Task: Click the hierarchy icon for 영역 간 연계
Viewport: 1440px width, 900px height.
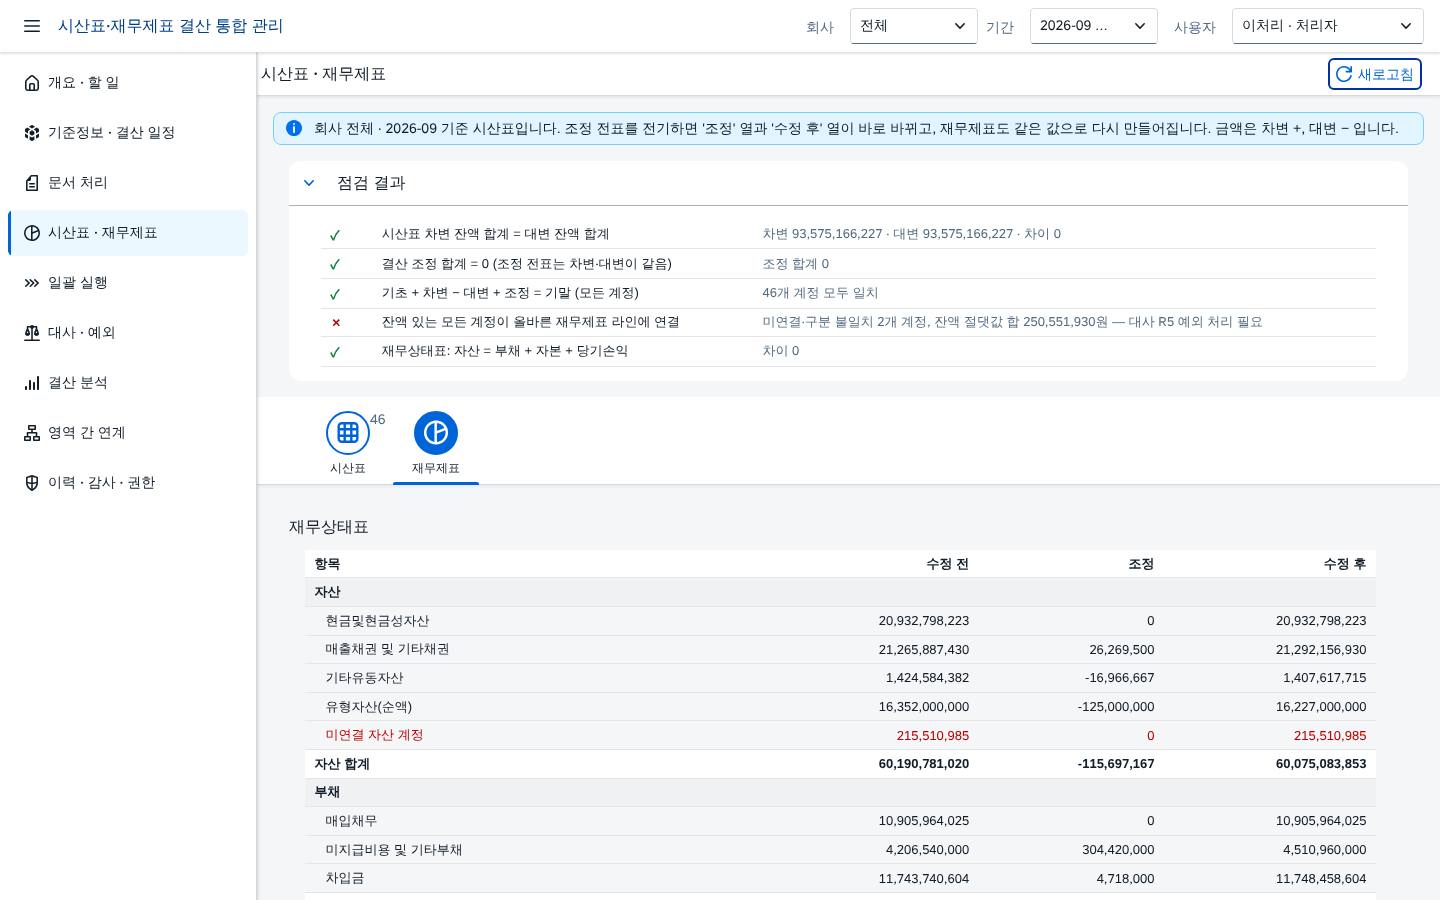Action: coord(32,433)
